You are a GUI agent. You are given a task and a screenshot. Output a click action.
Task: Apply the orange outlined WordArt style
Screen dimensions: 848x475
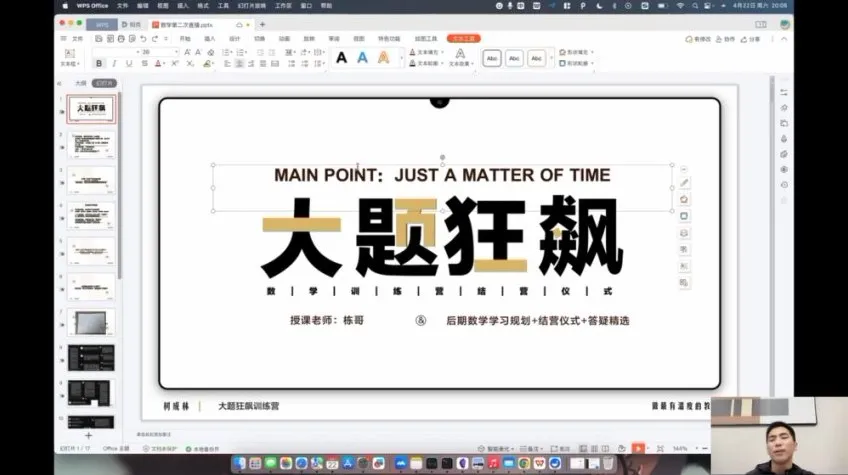(x=384, y=58)
